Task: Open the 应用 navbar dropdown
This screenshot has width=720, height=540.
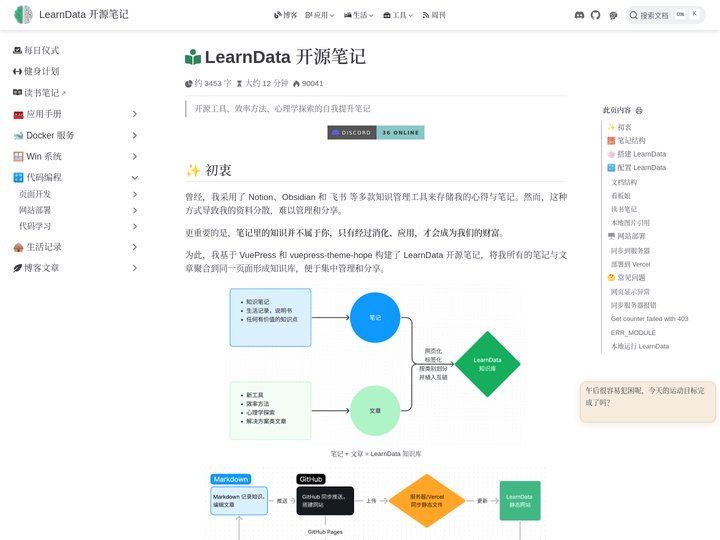Action: click(320, 15)
